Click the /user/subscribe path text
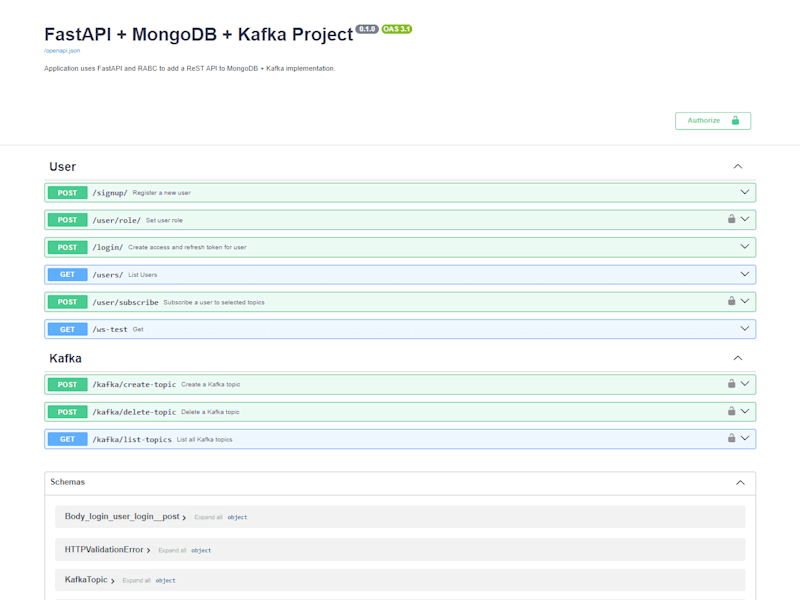The width and height of the screenshot is (800, 600). click(126, 303)
